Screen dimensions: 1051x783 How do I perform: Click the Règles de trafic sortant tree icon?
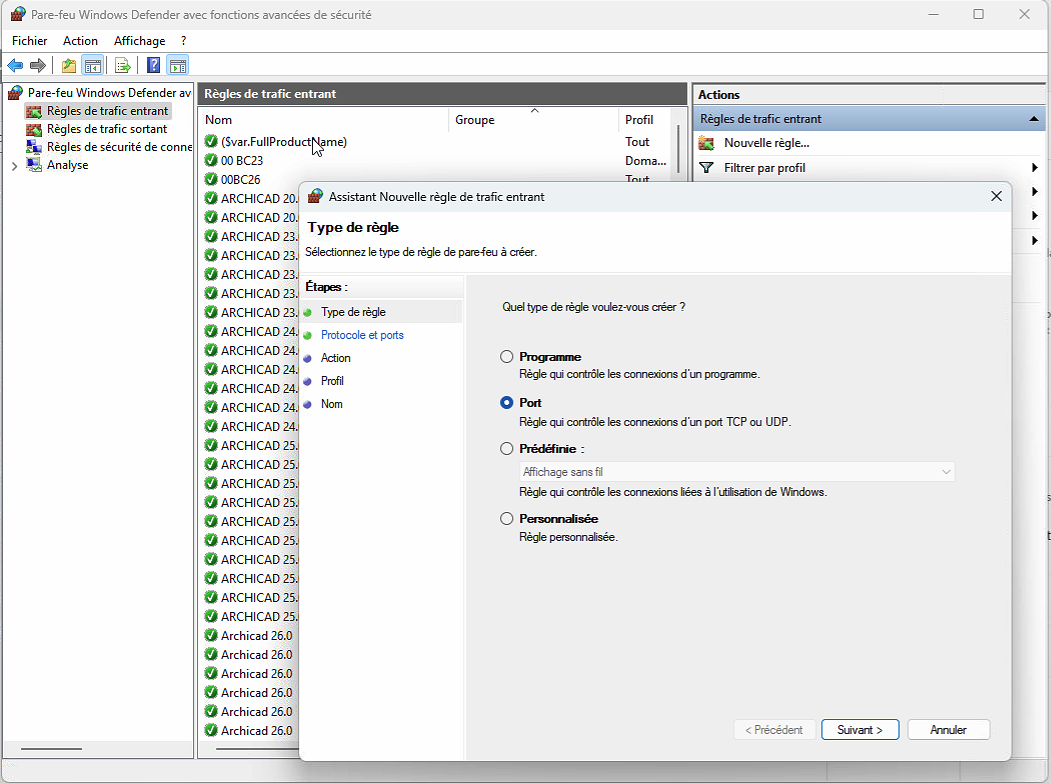point(34,129)
